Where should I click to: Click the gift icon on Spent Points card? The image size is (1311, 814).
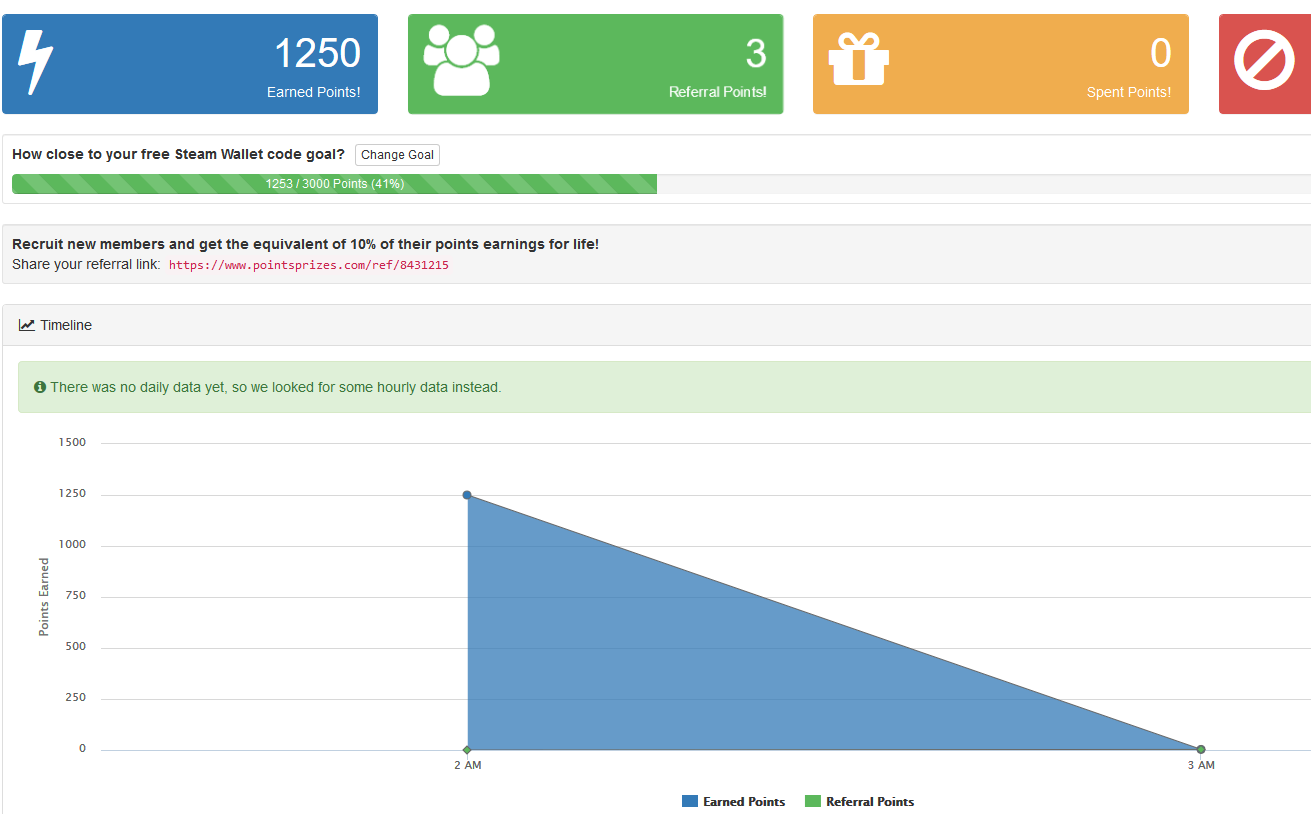click(x=858, y=60)
